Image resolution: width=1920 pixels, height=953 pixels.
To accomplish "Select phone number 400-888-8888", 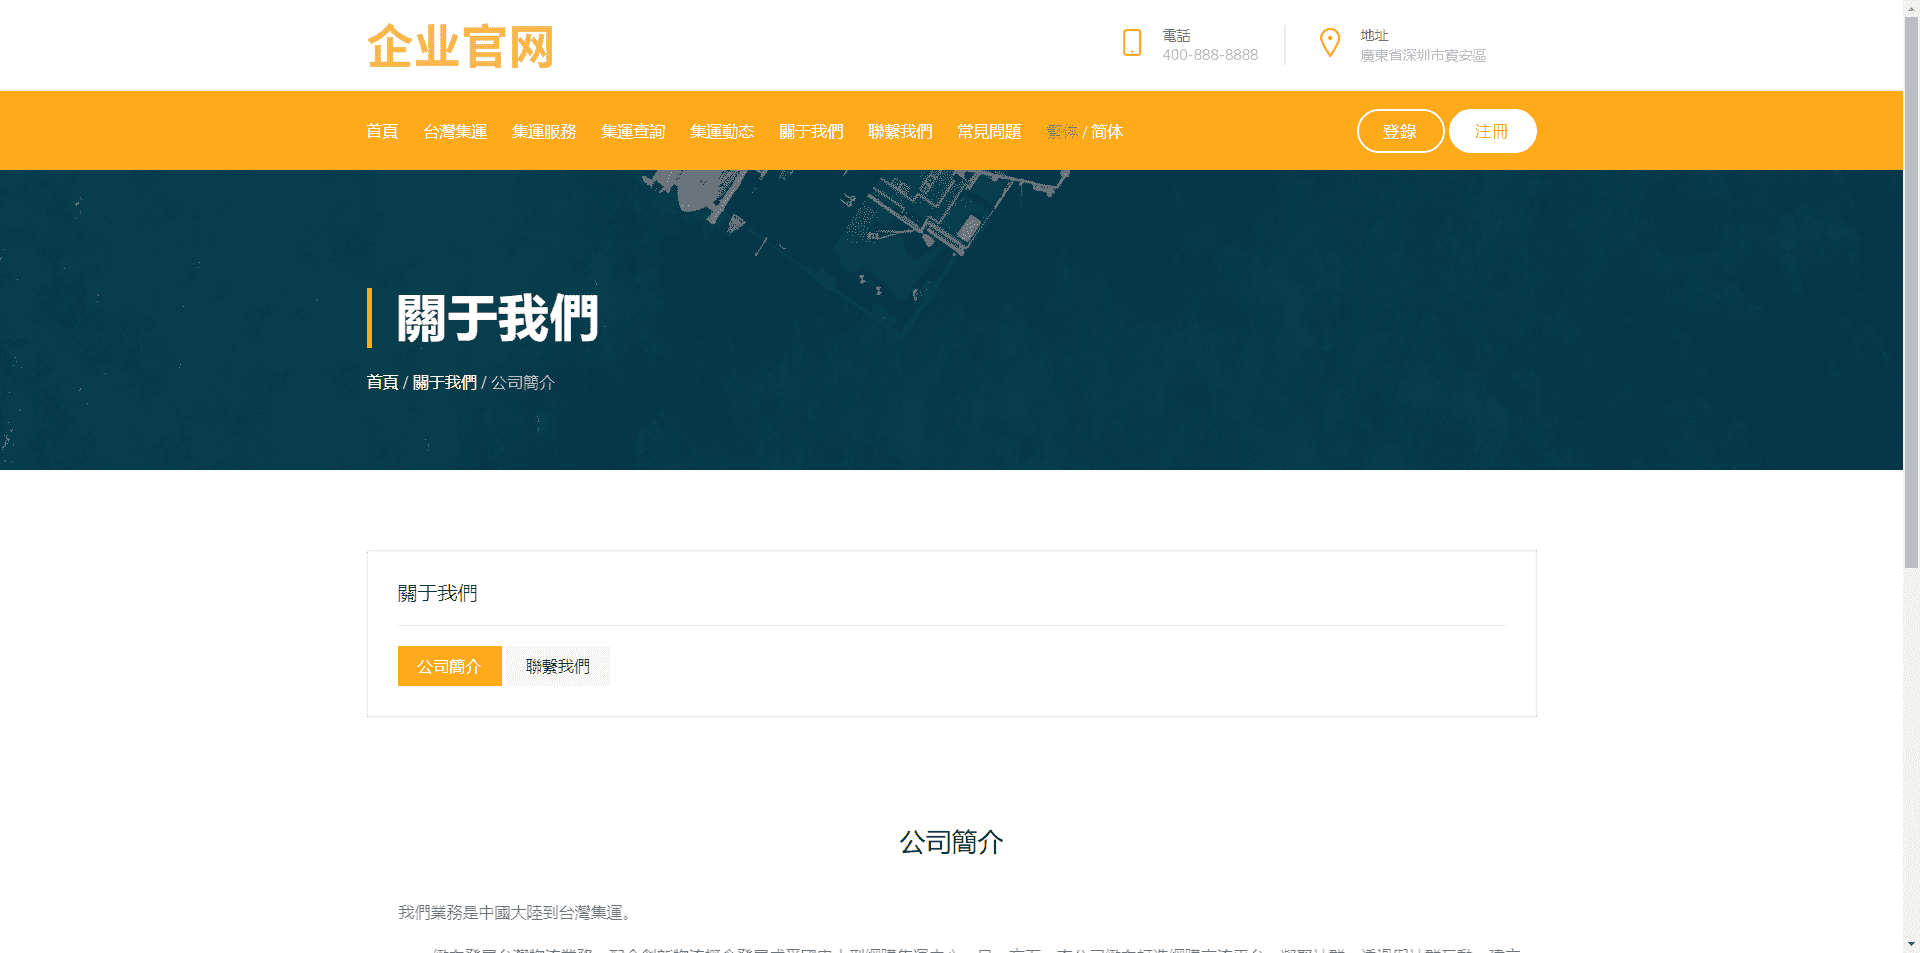I will 1210,55.
